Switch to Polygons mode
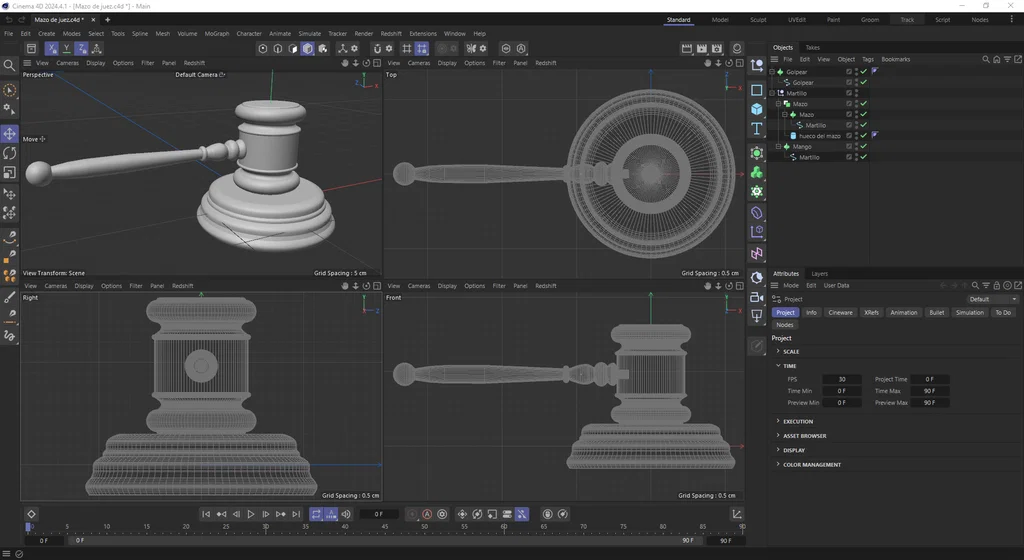The width and height of the screenshot is (1024, 560). coord(293,48)
